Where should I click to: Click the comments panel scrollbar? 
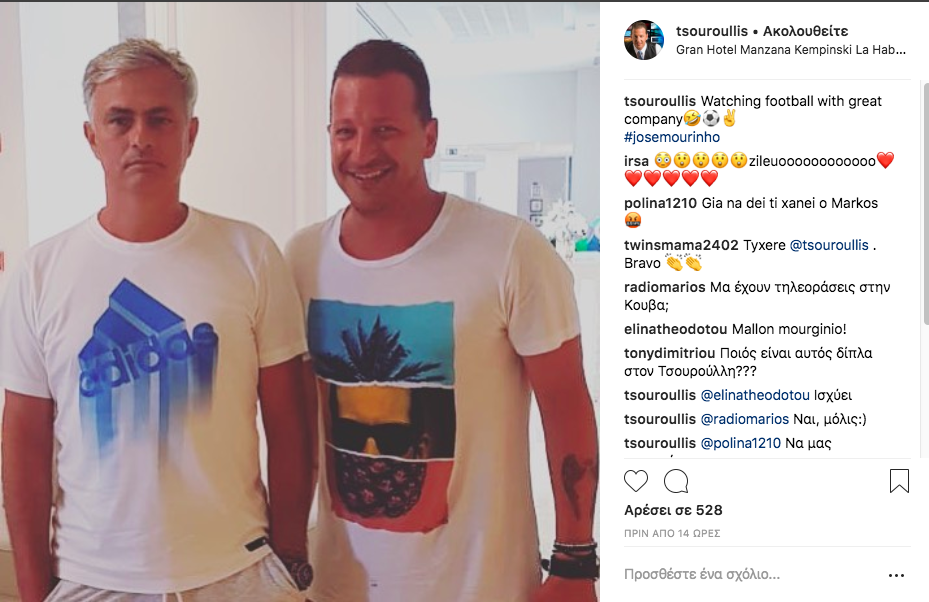[x=925, y=203]
